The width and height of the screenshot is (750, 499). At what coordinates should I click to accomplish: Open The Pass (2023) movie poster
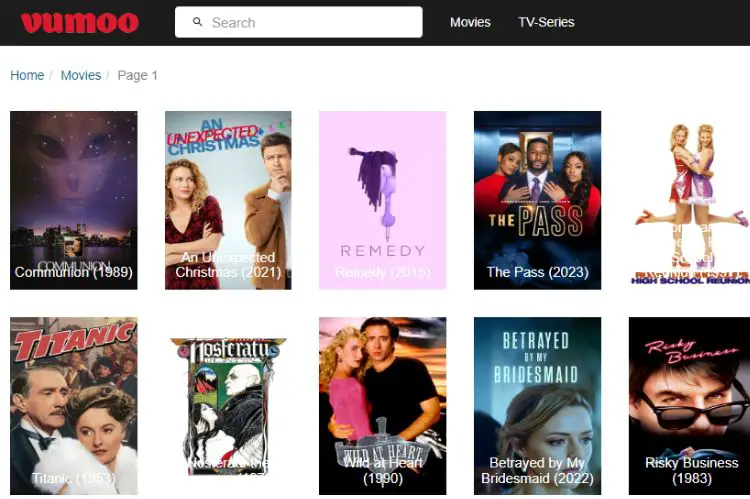[x=537, y=200]
